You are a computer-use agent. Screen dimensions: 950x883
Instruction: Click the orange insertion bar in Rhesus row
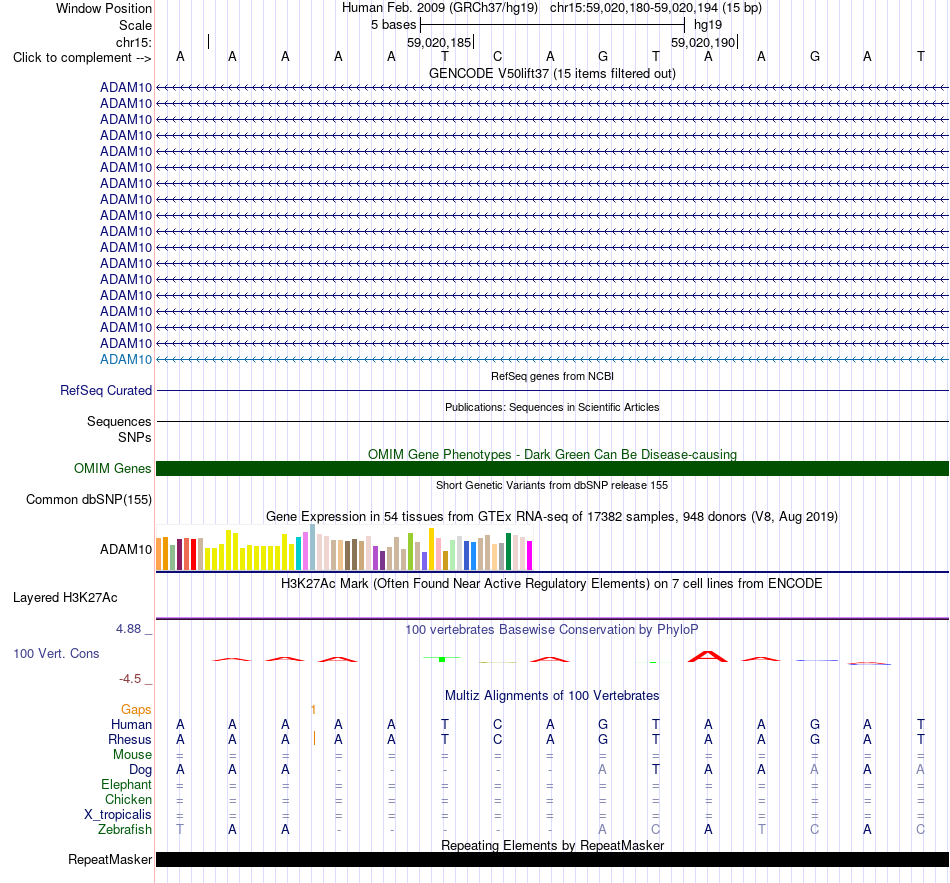coord(314,738)
